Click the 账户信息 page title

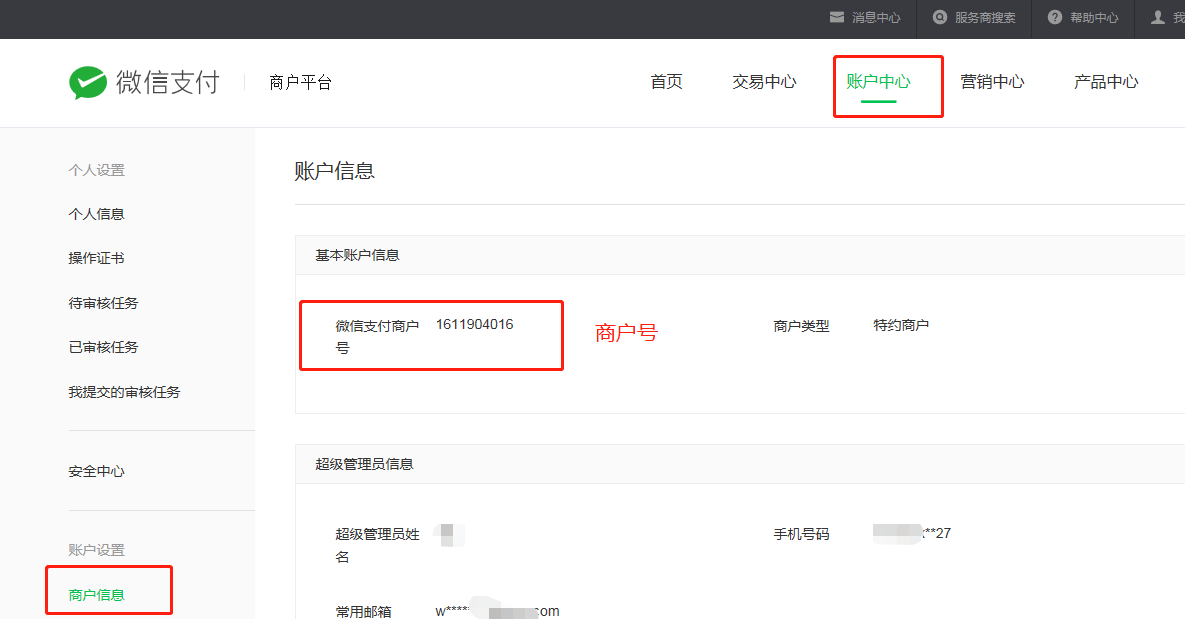click(334, 171)
